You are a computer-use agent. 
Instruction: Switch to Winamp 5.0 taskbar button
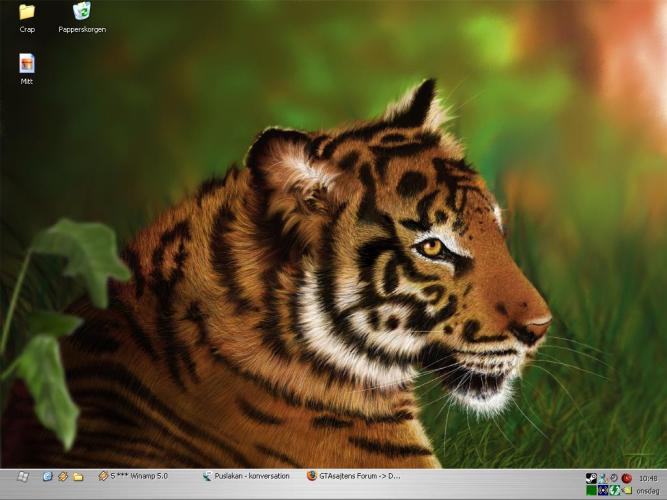(143, 476)
